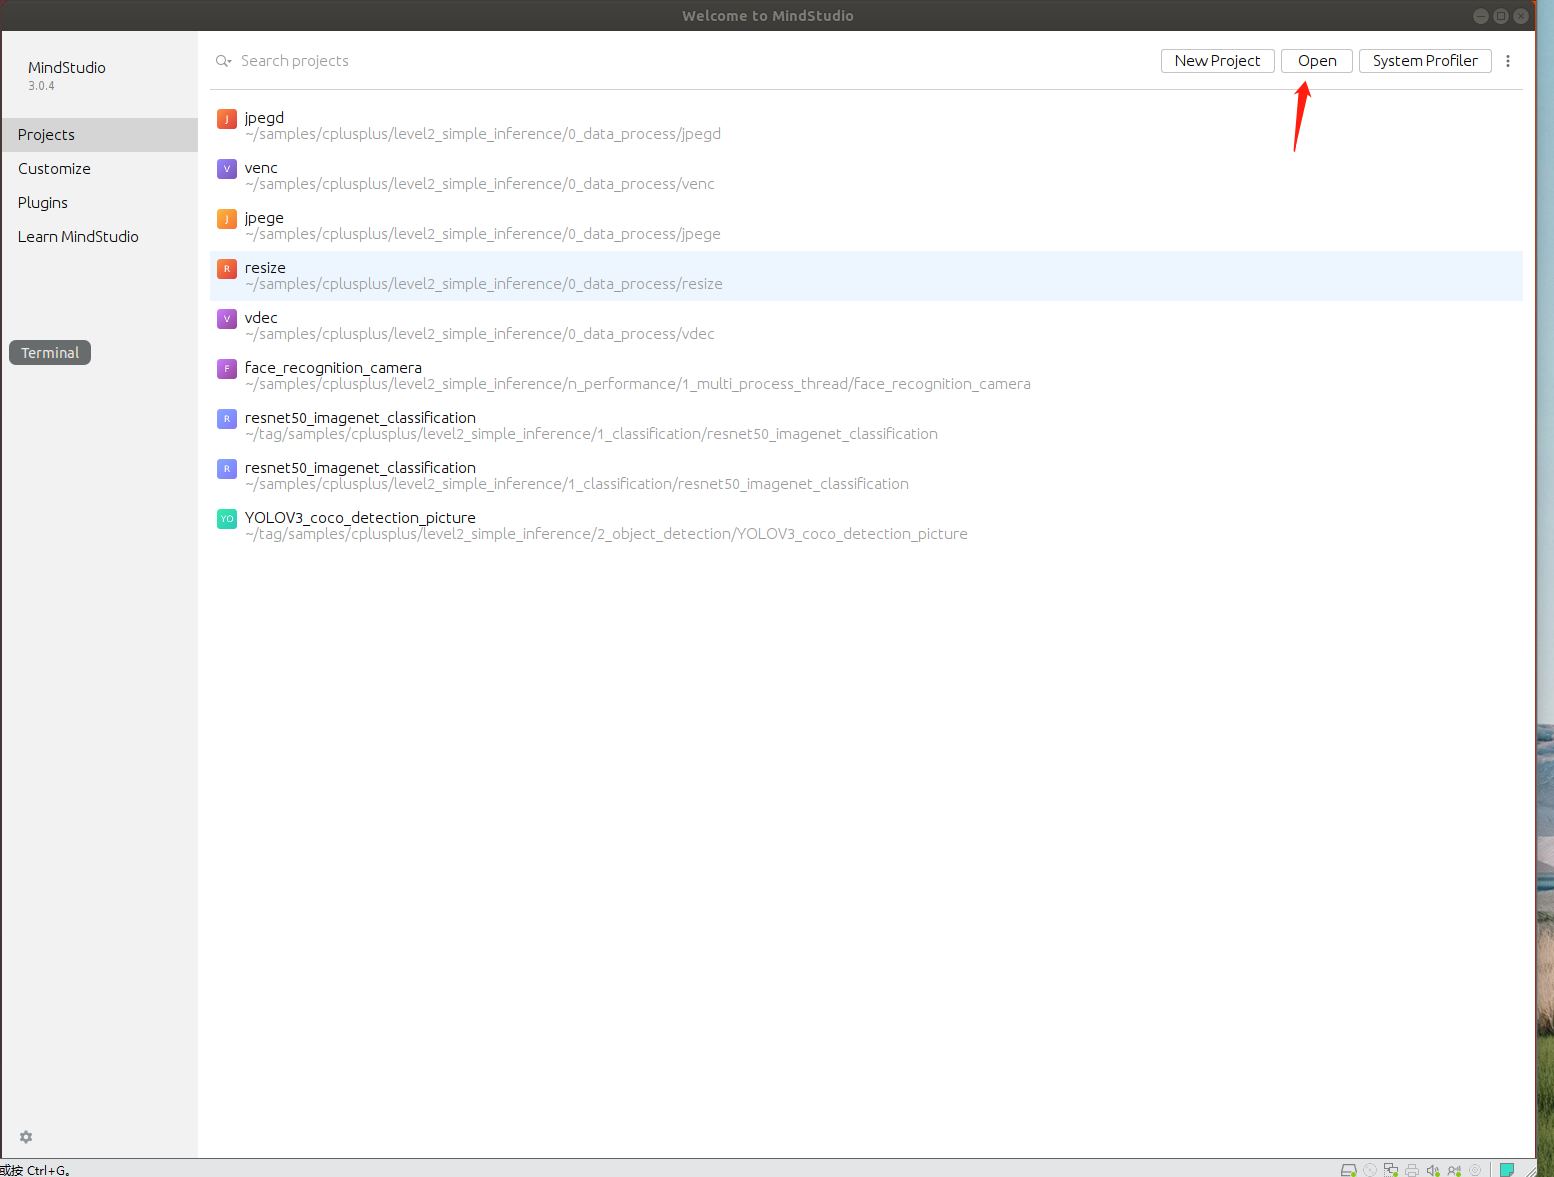Click the VM hard disk status icon
Image resolution: width=1554 pixels, height=1177 pixels.
pos(1348,1170)
